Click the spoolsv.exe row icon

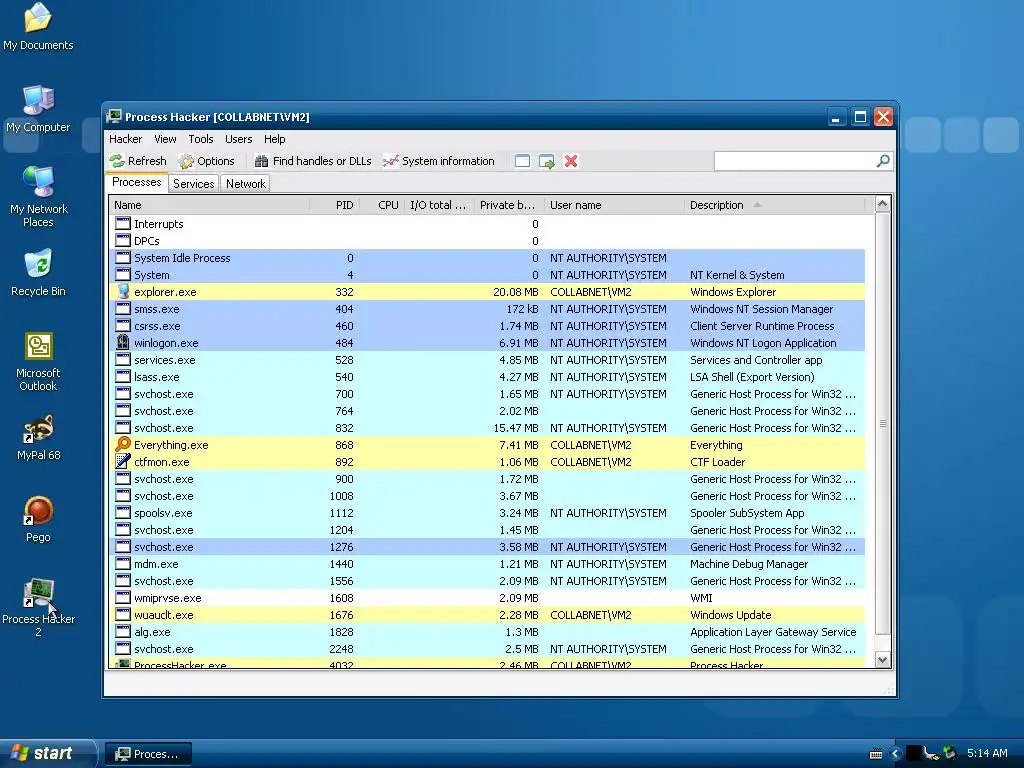123,513
